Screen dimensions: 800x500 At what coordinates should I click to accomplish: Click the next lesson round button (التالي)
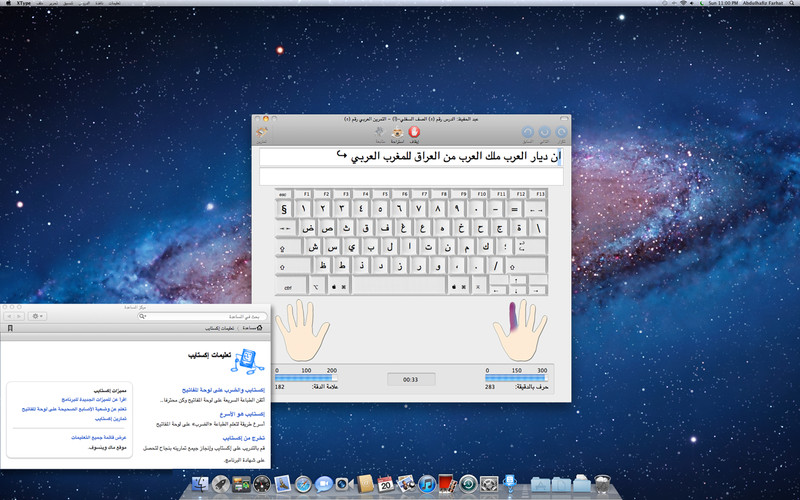pyautogui.click(x=544, y=133)
